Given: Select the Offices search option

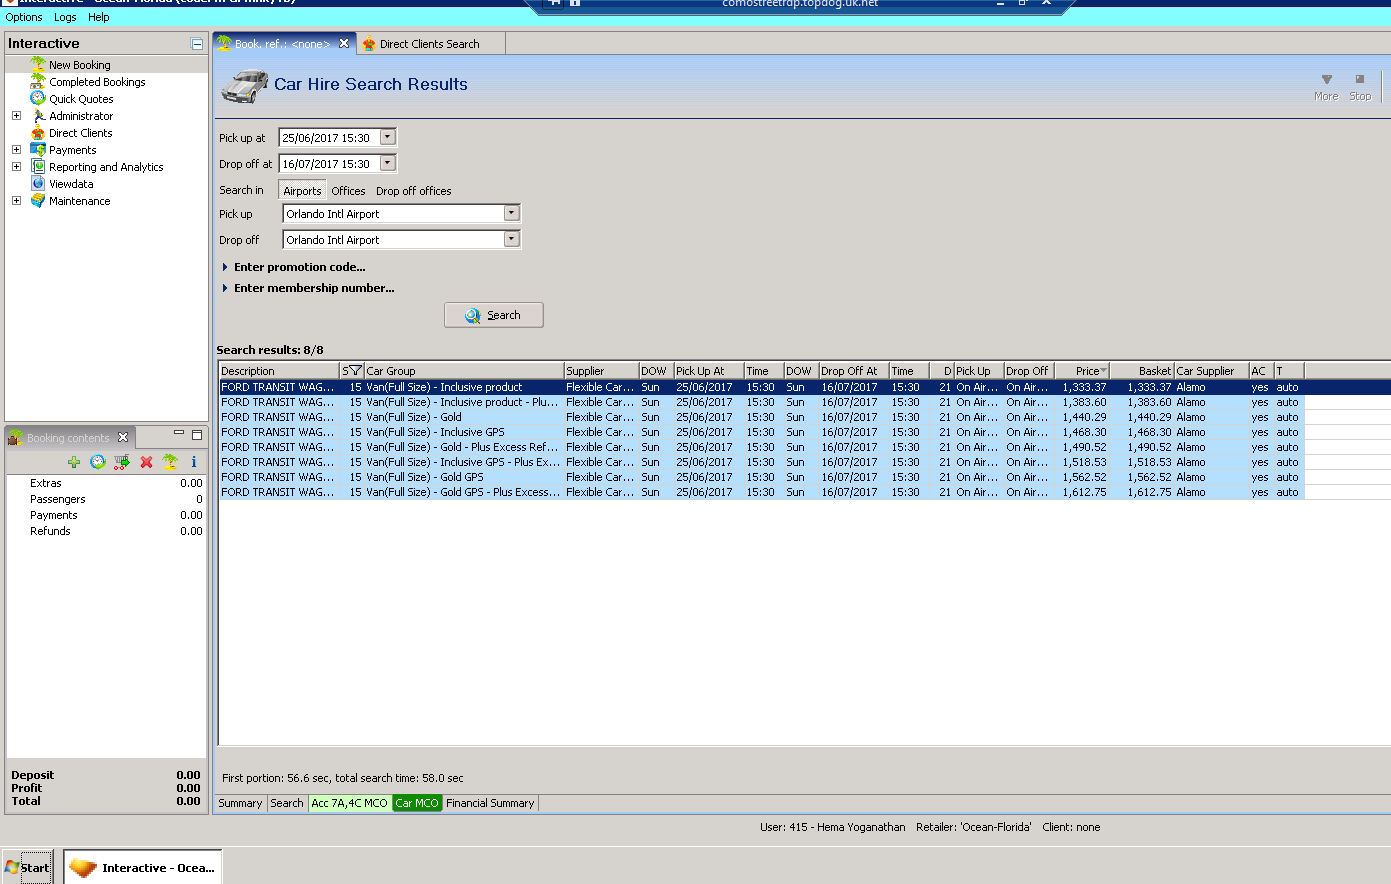Looking at the screenshot, I should 348,191.
